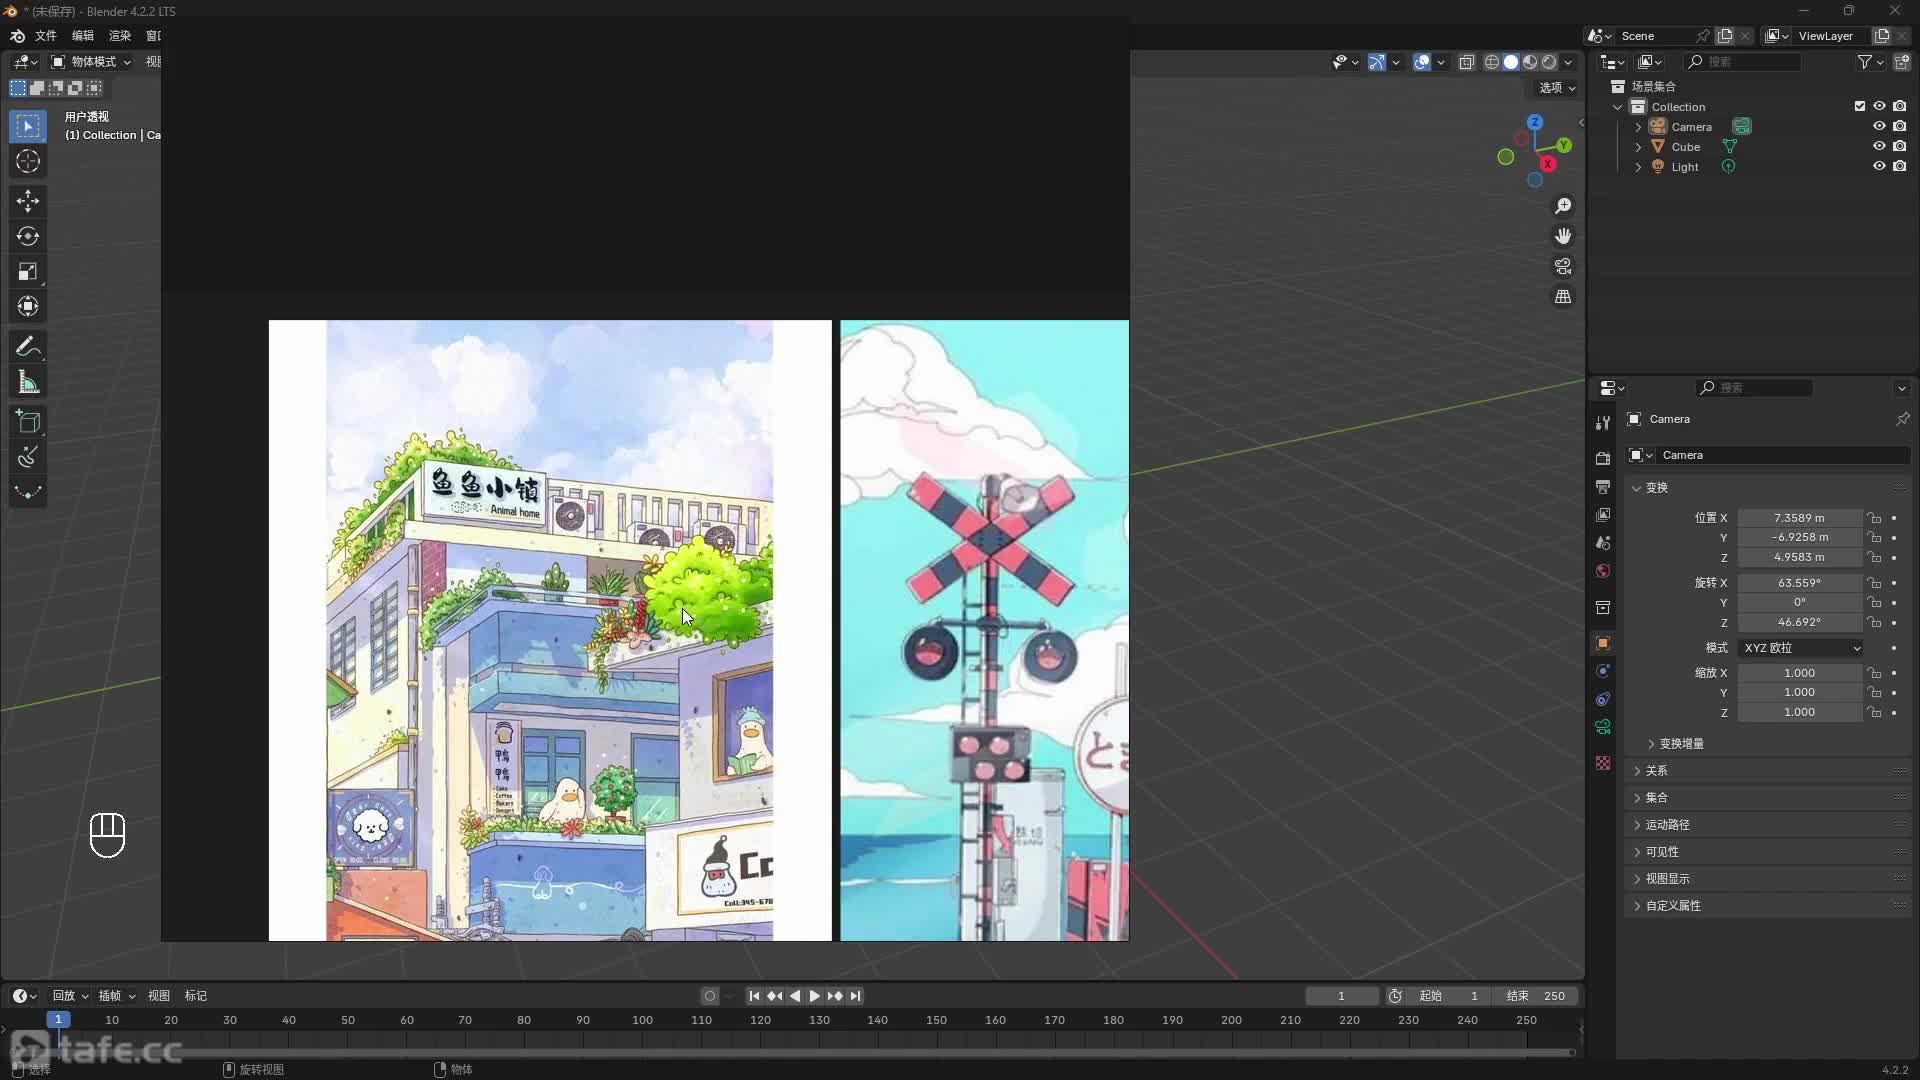Select rendered viewport shading sphere
The height and width of the screenshot is (1080, 1920).
click(1549, 62)
